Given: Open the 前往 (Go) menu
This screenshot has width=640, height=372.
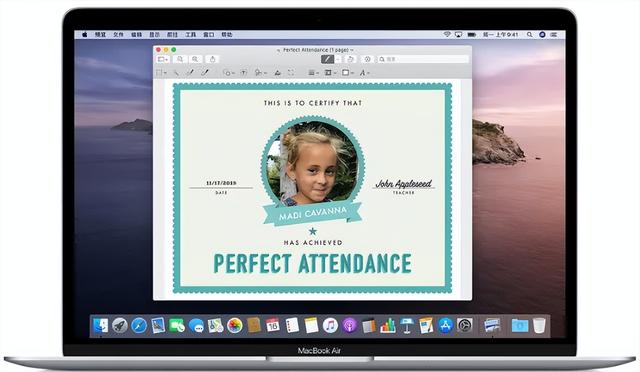Looking at the screenshot, I should 172,35.
